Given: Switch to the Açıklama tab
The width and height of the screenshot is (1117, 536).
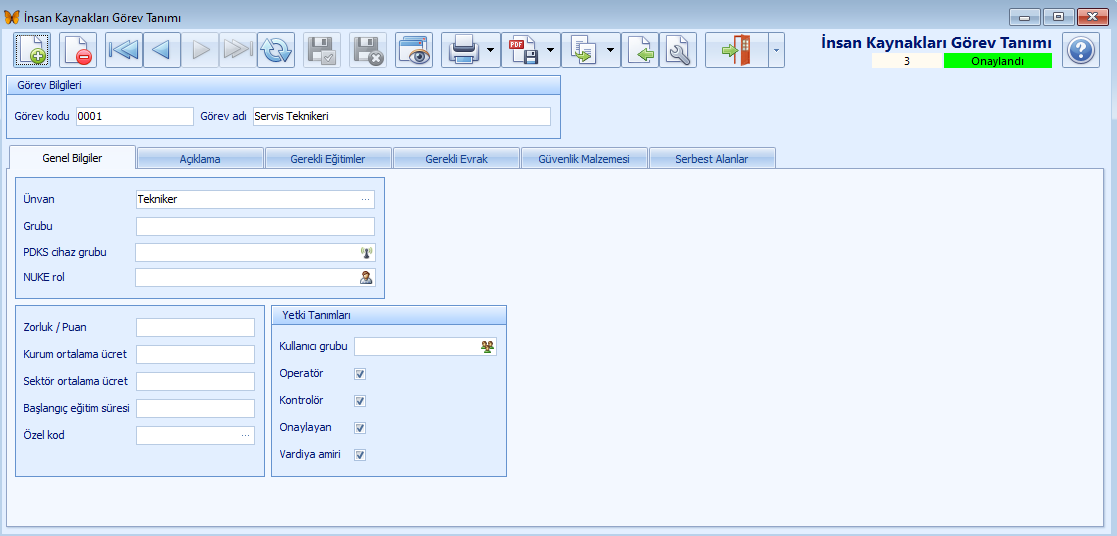Looking at the screenshot, I should coord(200,159).
